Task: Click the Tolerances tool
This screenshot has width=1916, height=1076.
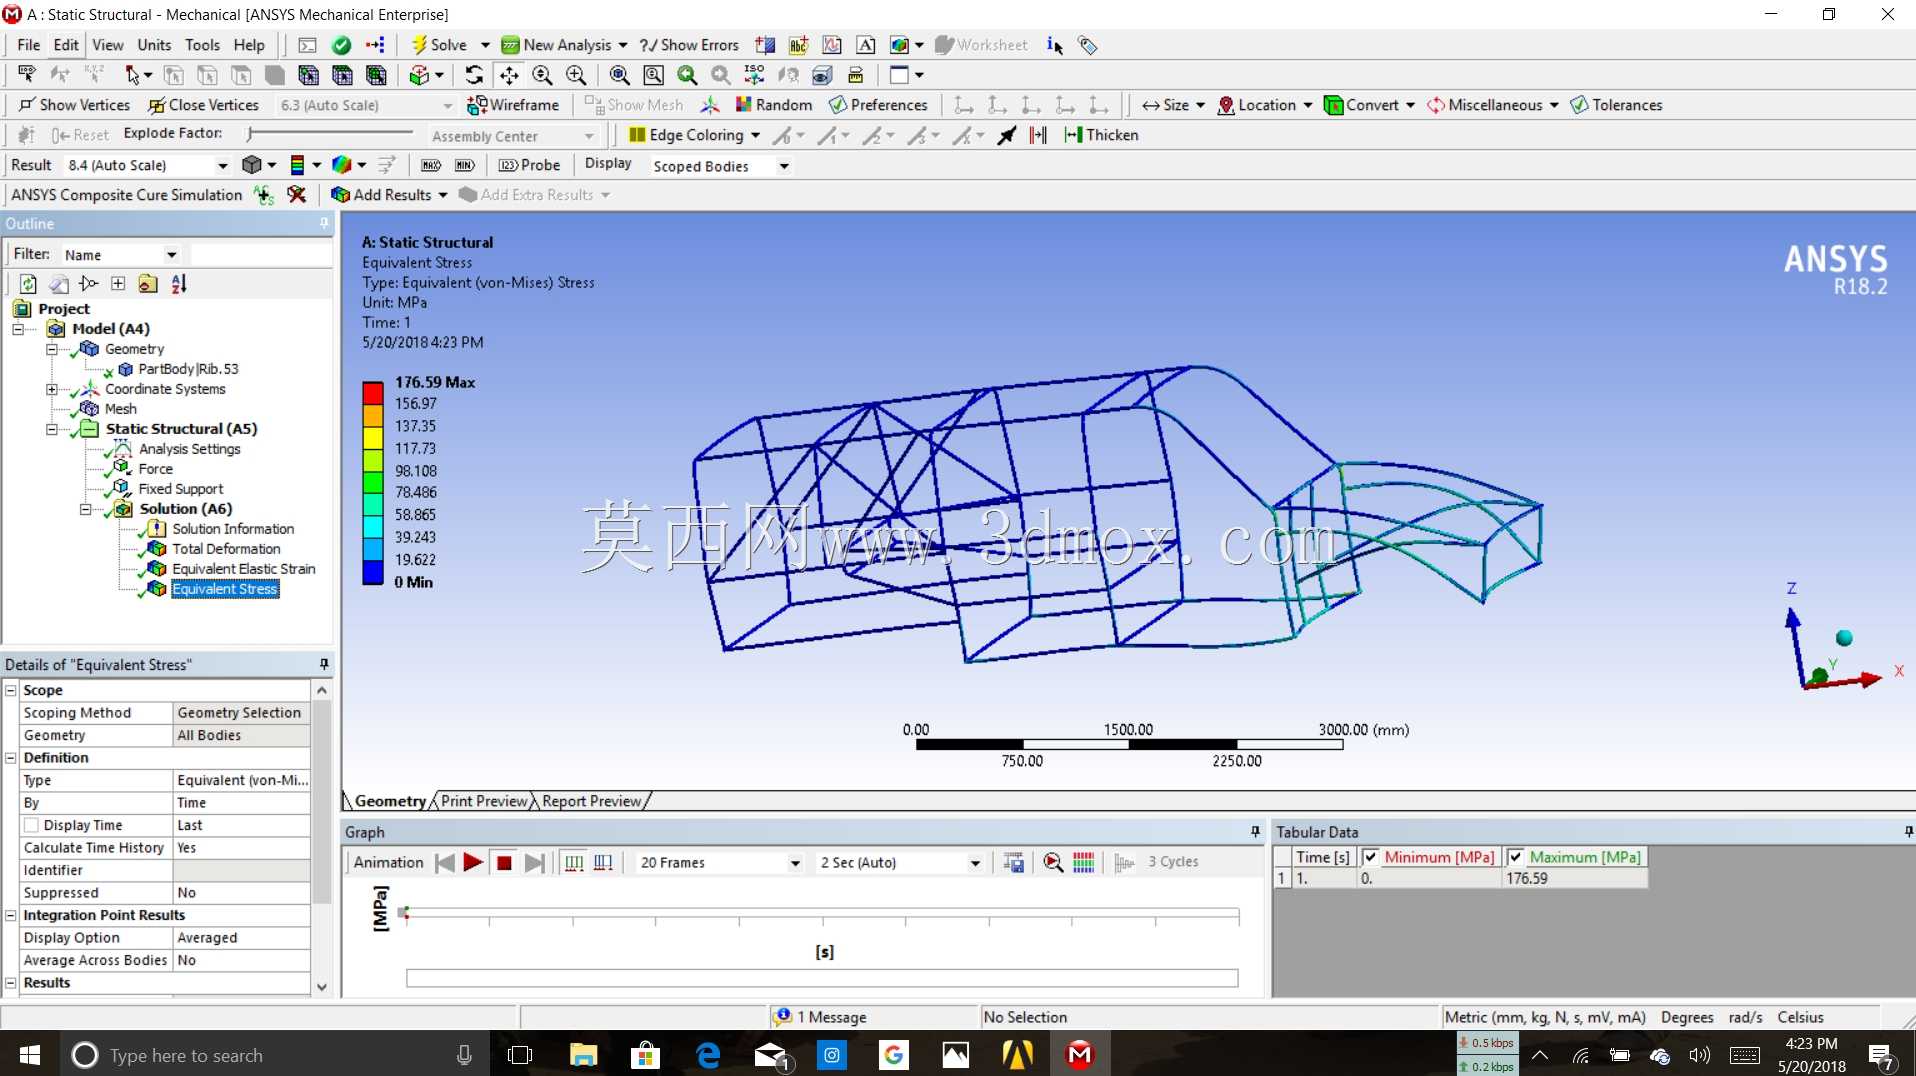Action: point(1616,105)
